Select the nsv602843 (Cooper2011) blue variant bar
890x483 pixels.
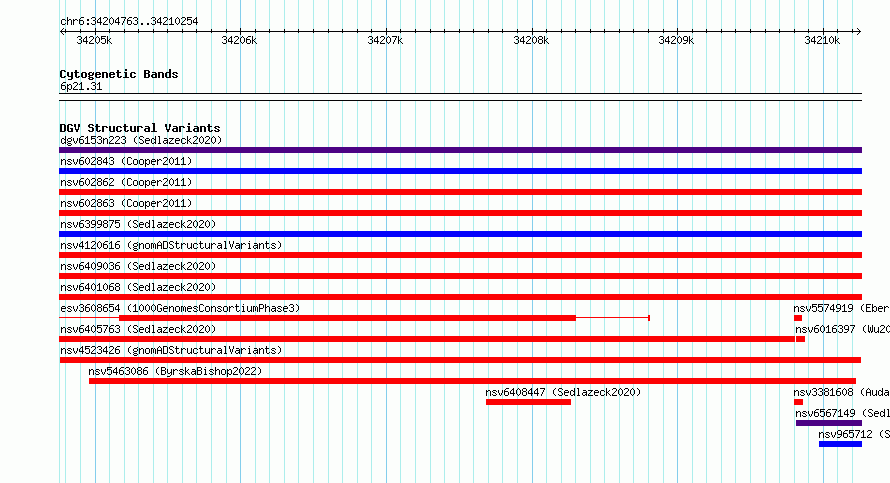[460, 171]
